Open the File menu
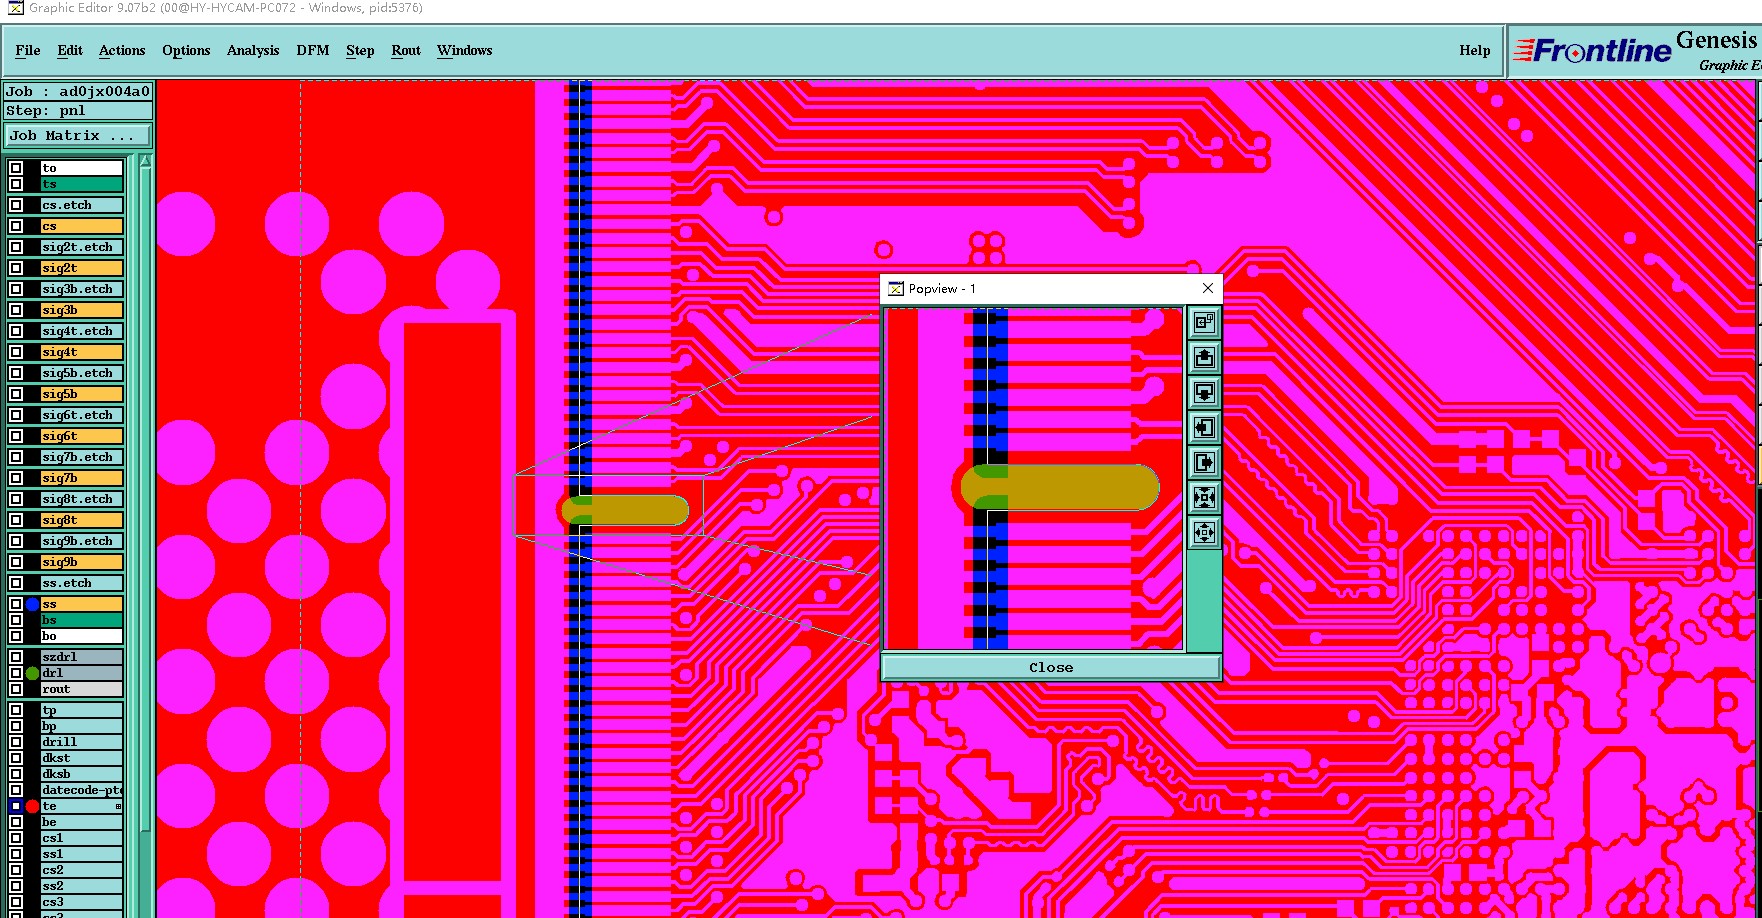 pyautogui.click(x=28, y=50)
